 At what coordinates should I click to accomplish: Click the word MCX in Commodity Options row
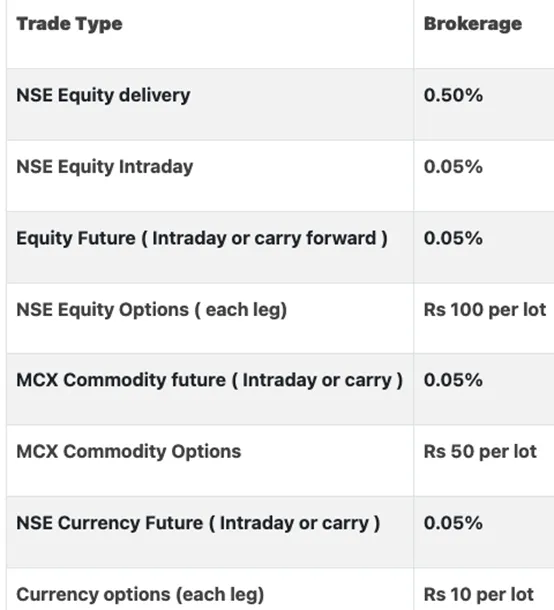[x=37, y=452]
